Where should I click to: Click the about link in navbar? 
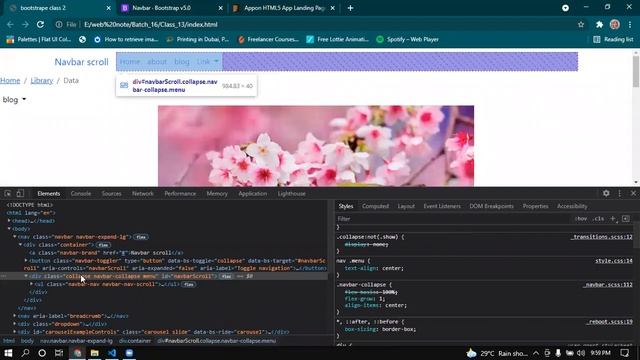[x=157, y=62]
